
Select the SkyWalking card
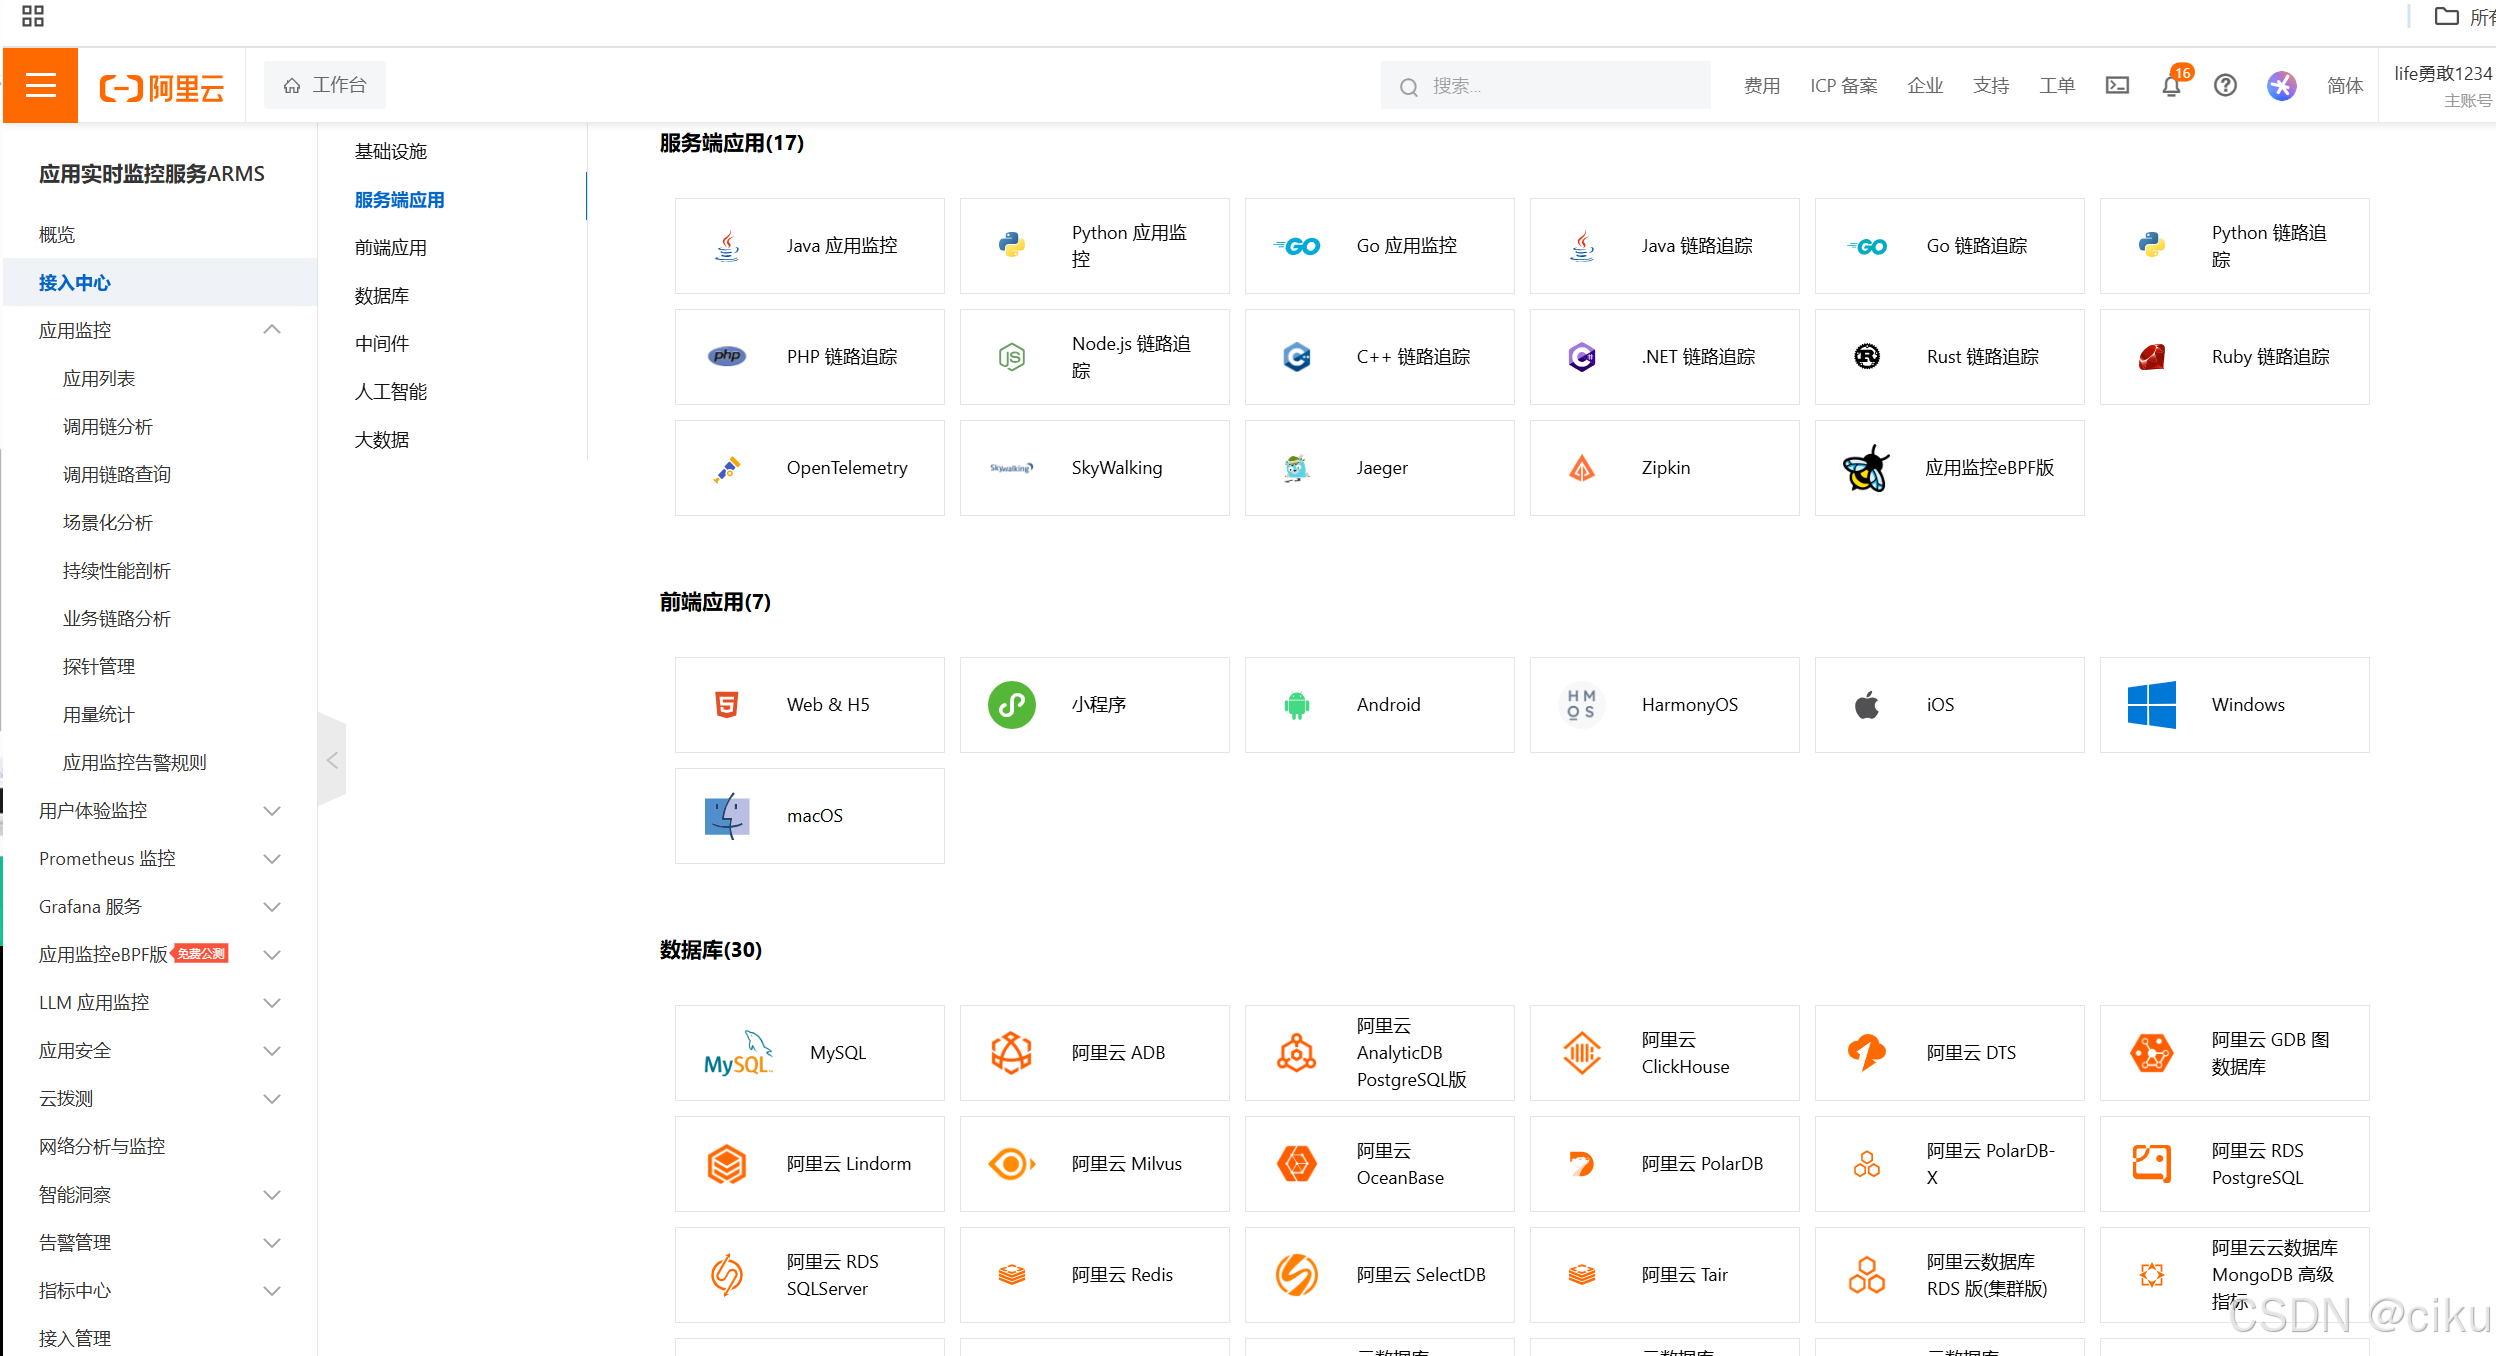click(x=1094, y=468)
